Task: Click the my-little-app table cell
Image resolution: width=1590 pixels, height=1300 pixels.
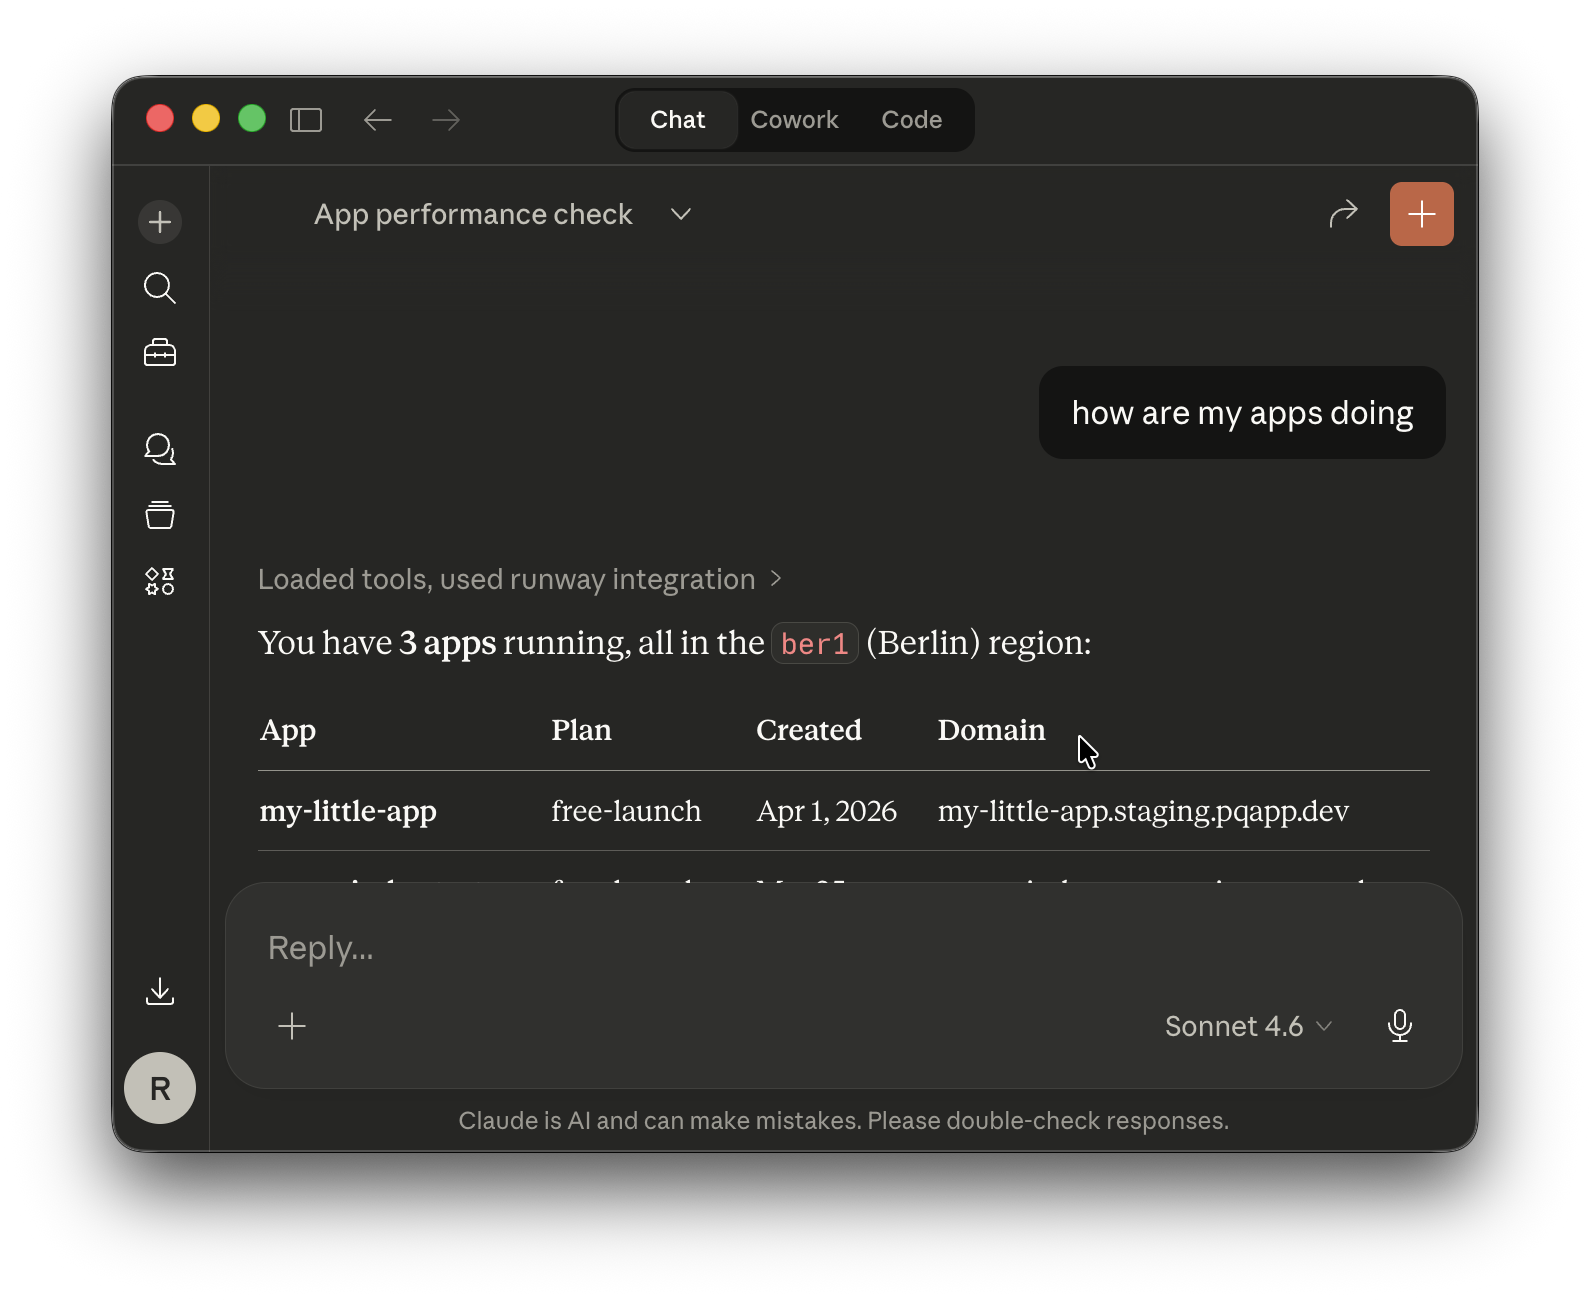Action: coord(348,810)
